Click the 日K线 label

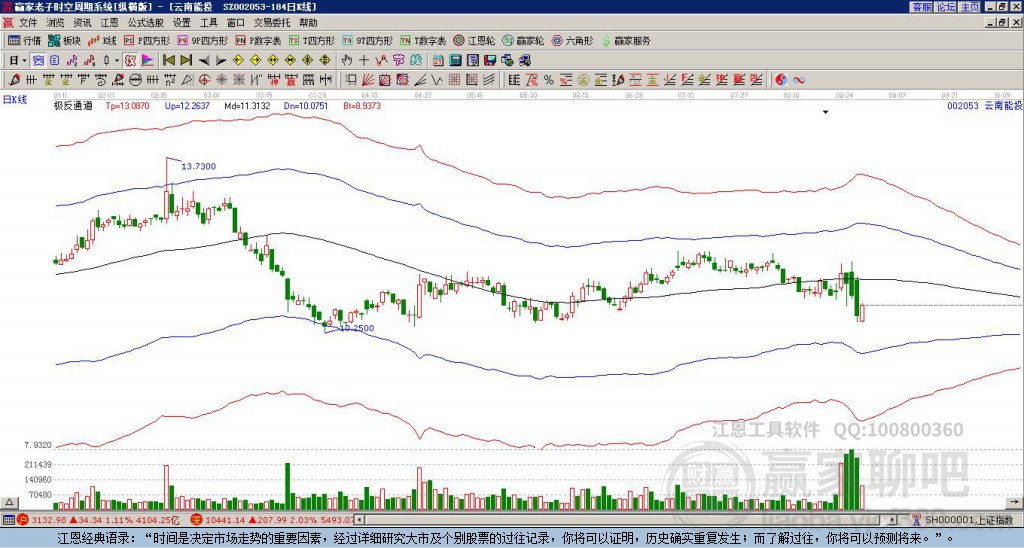14,99
